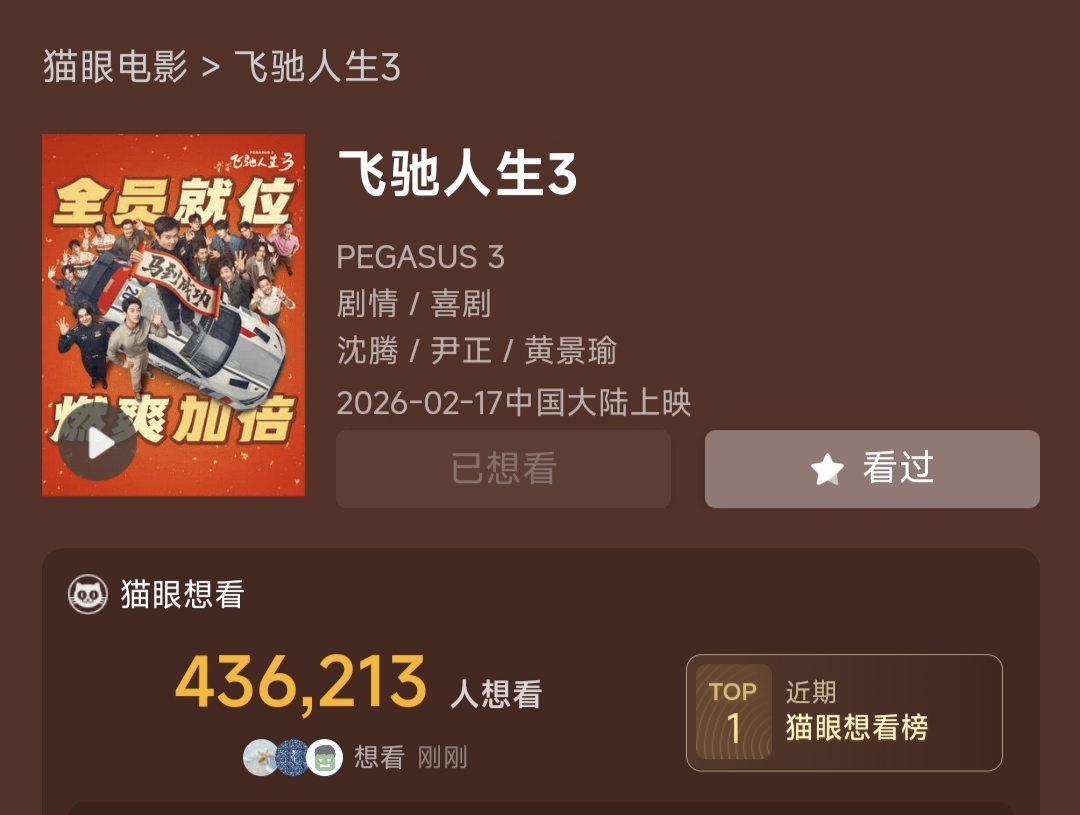Toggle the 已想看 want-to-see button
Image resolution: width=1080 pixels, height=815 pixels.
[503, 469]
